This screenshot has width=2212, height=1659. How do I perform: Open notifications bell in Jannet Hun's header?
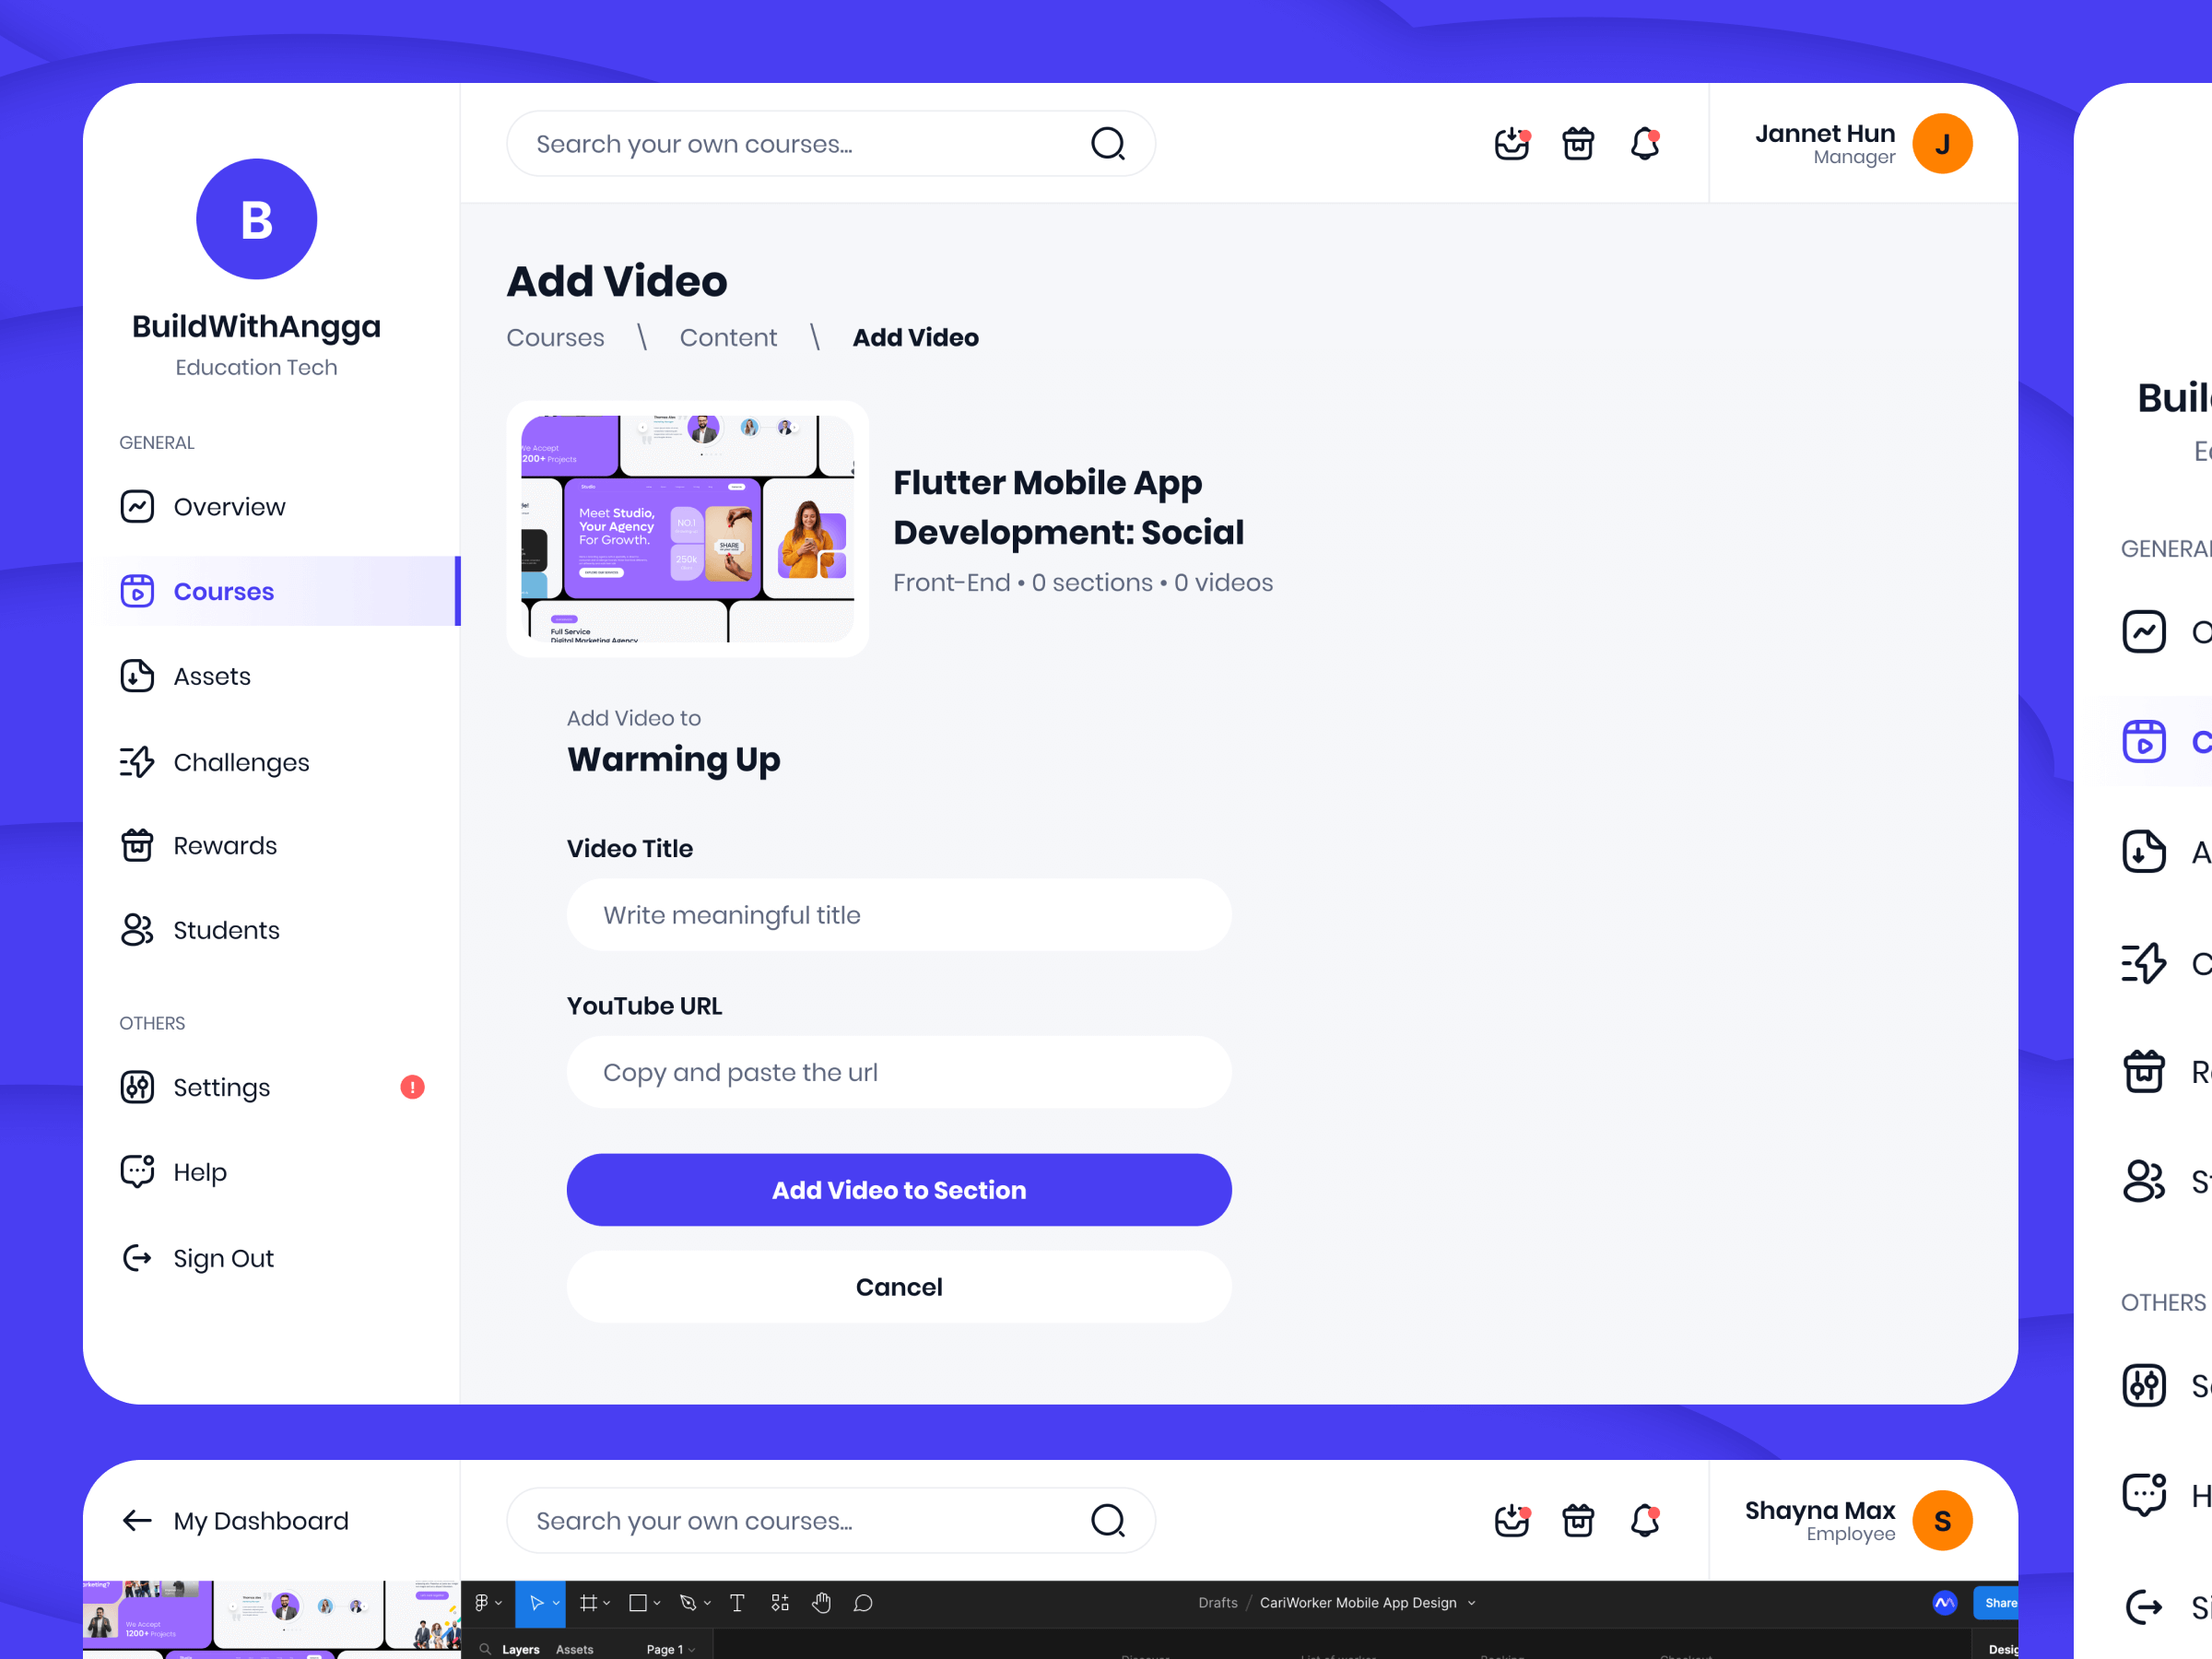(x=1645, y=144)
